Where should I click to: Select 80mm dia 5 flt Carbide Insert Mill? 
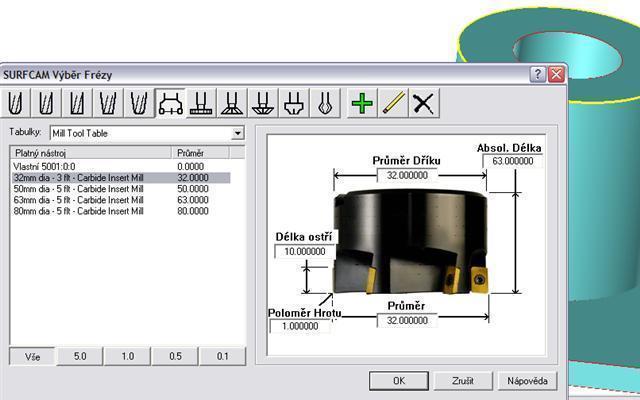pos(121,211)
